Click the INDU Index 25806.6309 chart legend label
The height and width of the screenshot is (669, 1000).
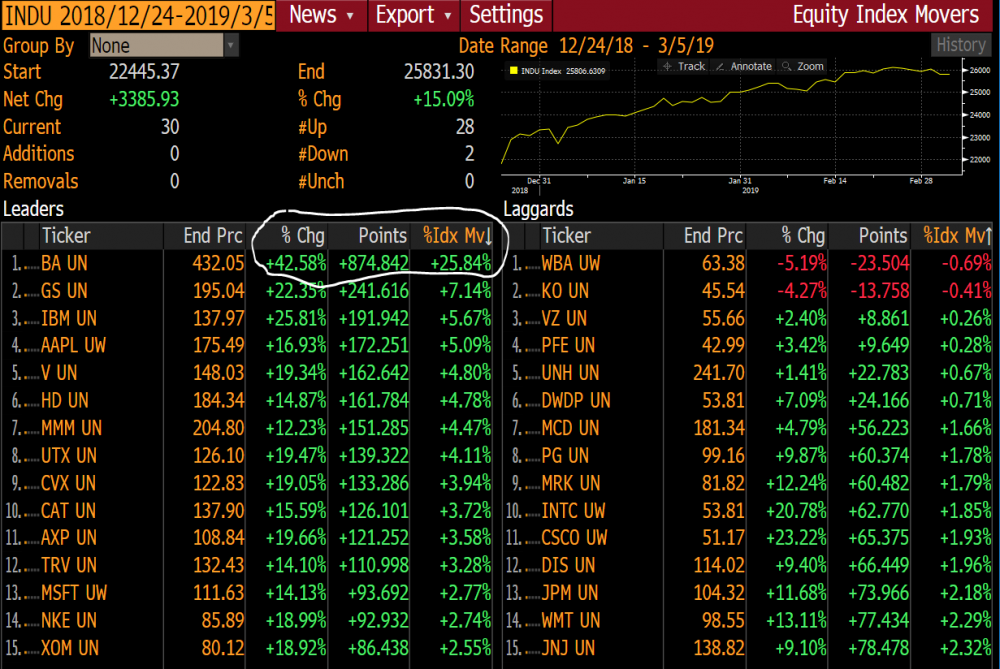pyautogui.click(x=563, y=71)
